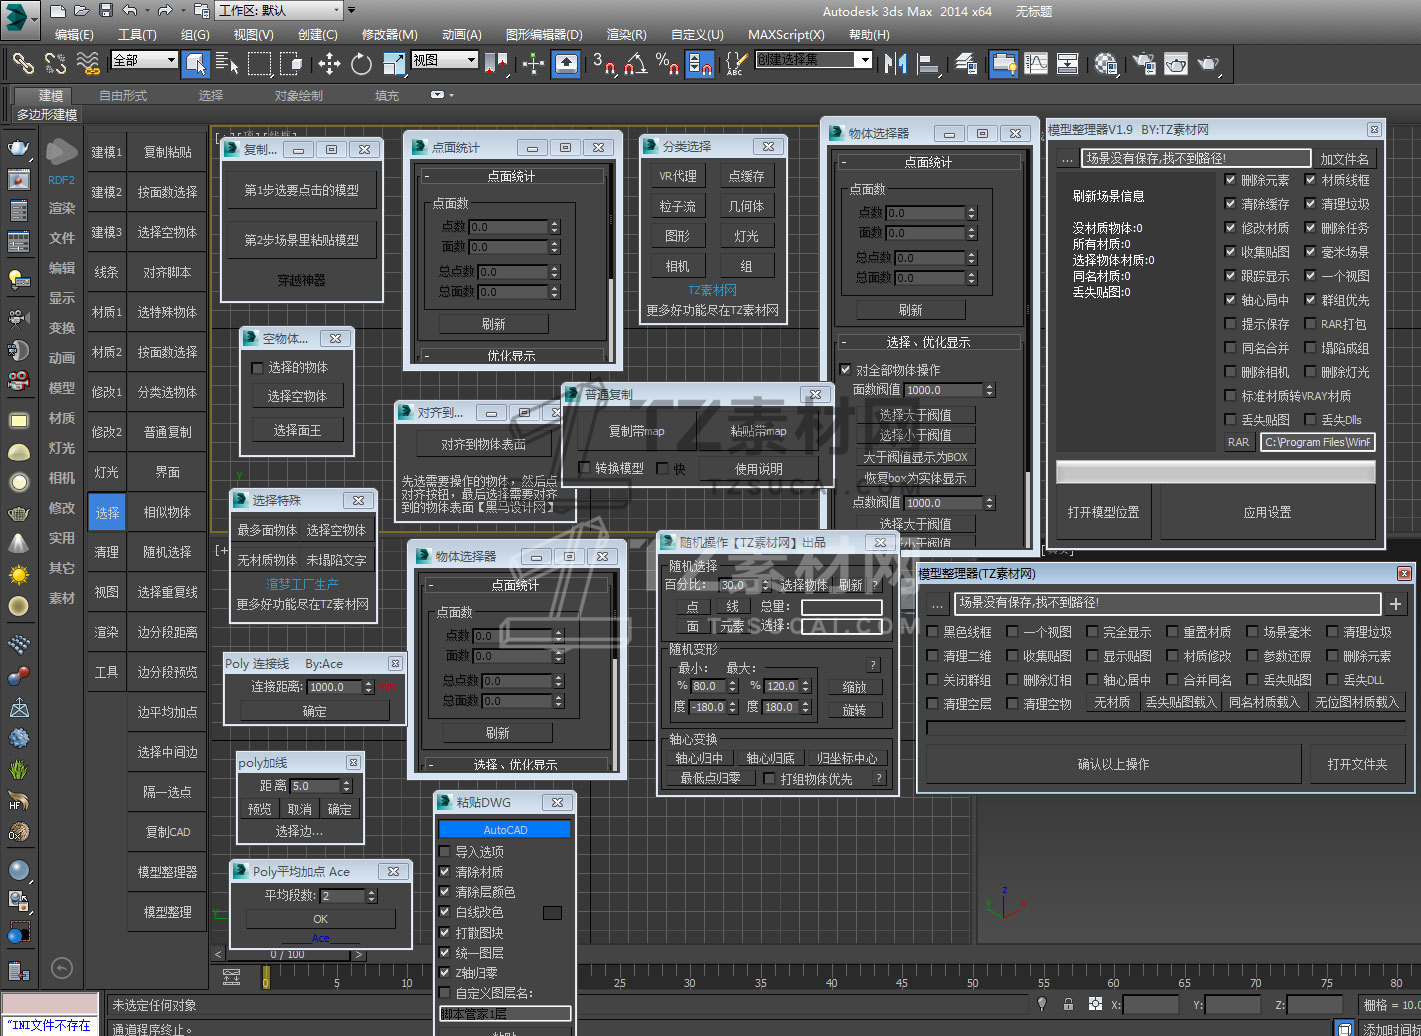Screen dimensions: 1421x1036
Task: Toggle the Angle Snap icon
Action: [x=635, y=64]
